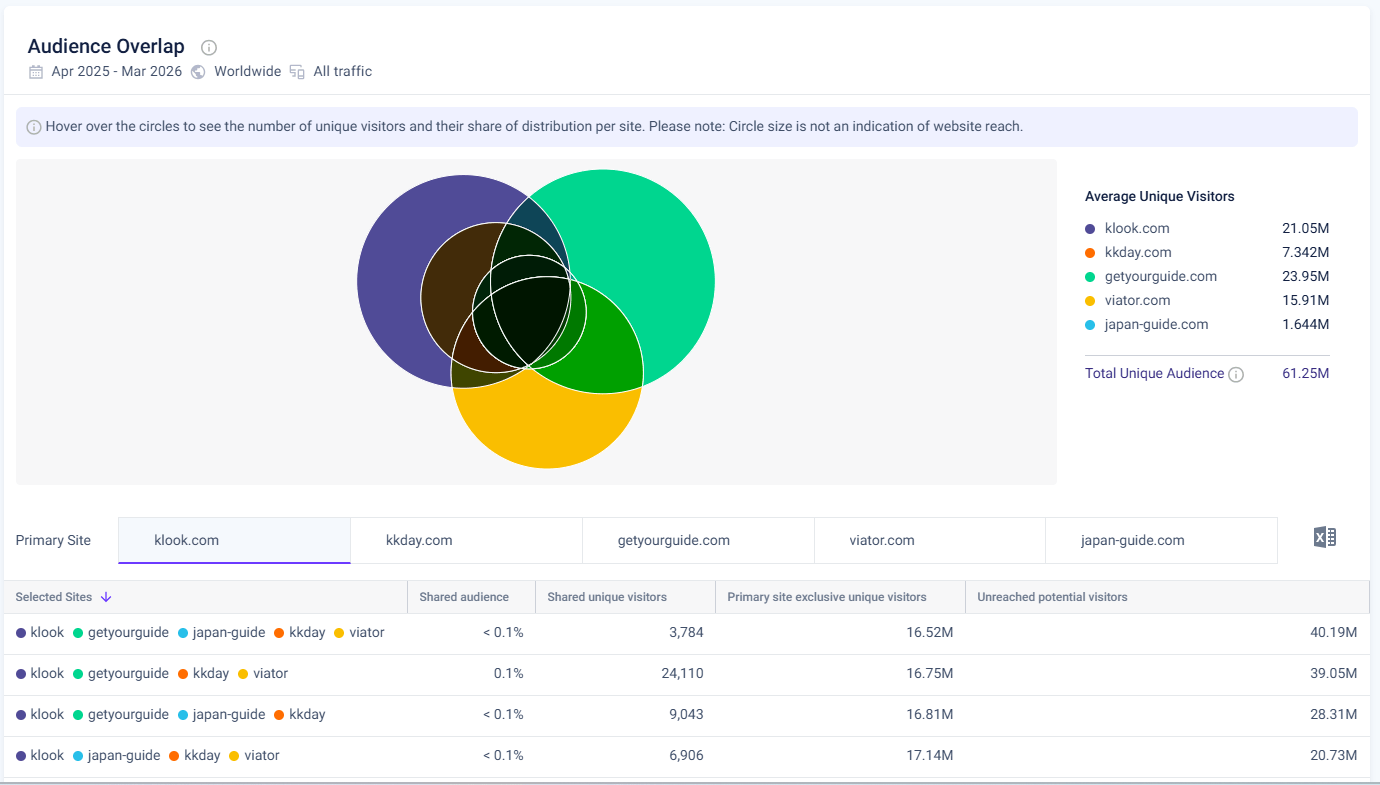Click the 0.1% shared audience cell in the 24,110 row

[x=509, y=674]
